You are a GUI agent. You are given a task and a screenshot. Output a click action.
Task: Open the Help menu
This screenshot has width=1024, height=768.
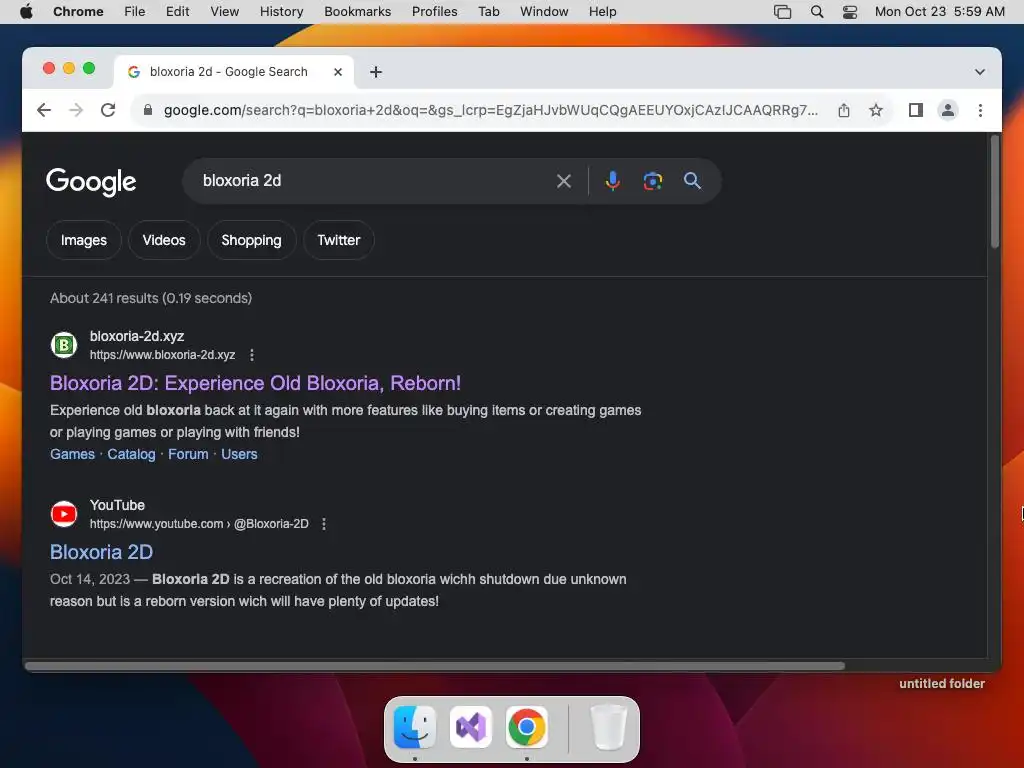click(x=602, y=12)
